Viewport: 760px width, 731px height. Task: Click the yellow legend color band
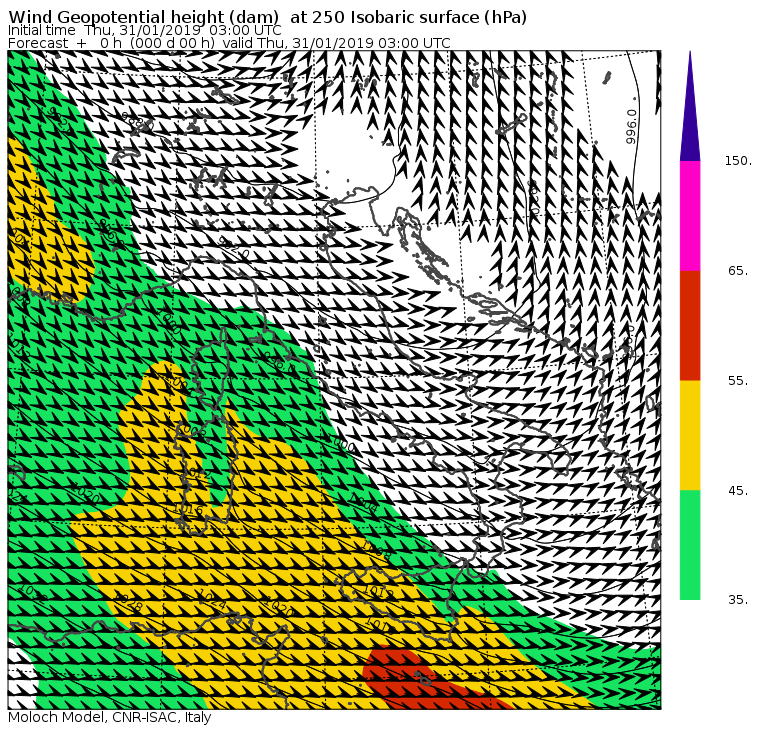coord(690,435)
